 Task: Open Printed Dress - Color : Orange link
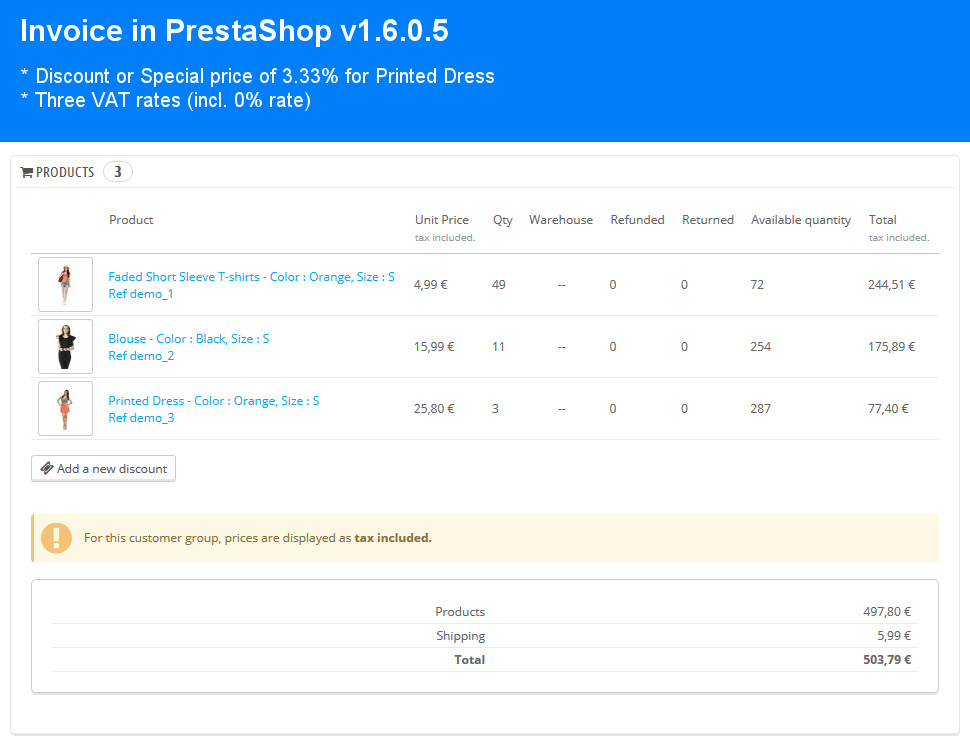click(x=213, y=409)
